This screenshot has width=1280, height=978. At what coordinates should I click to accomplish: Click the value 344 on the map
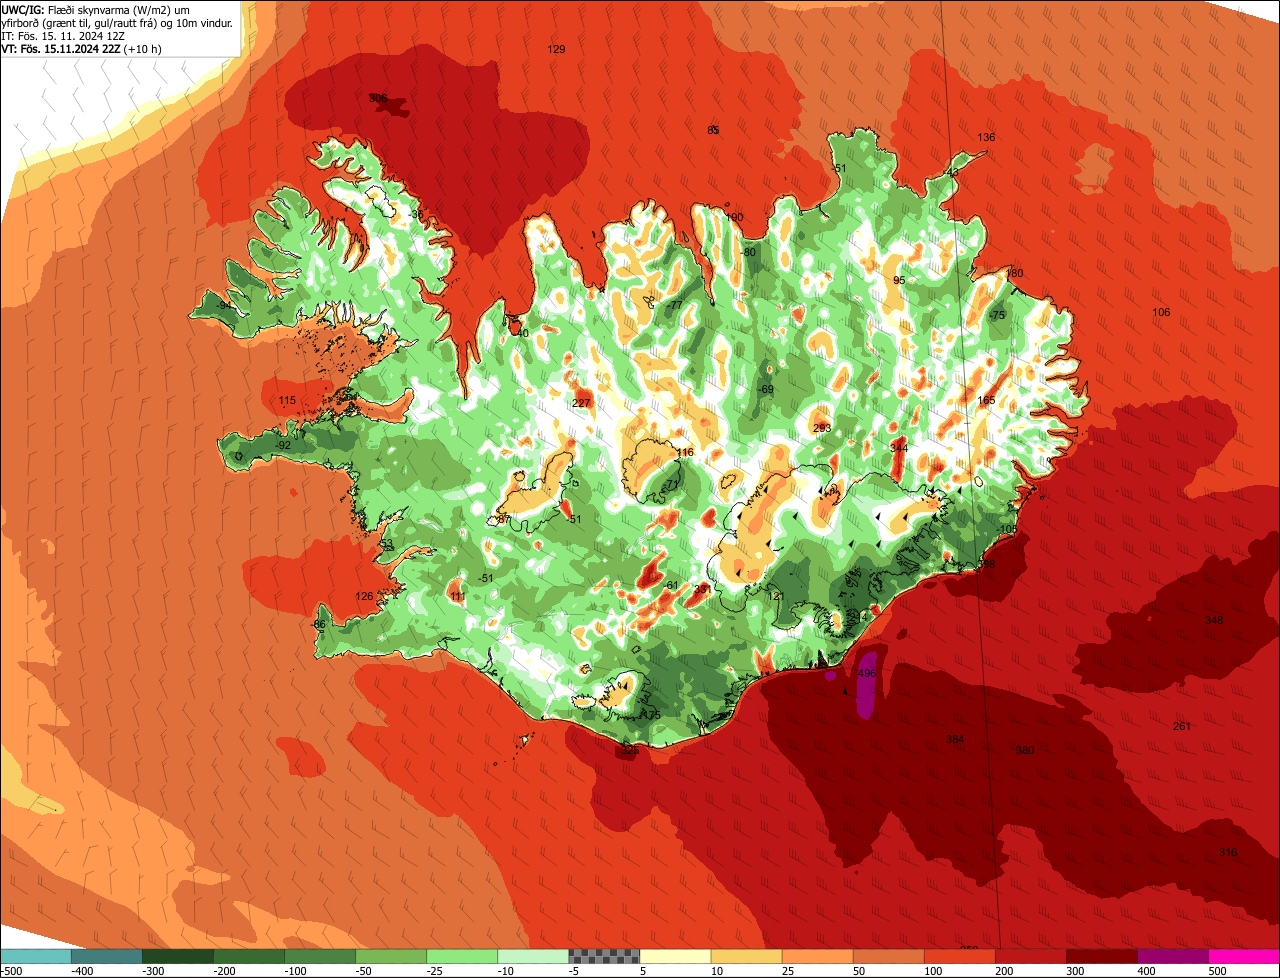click(x=899, y=448)
